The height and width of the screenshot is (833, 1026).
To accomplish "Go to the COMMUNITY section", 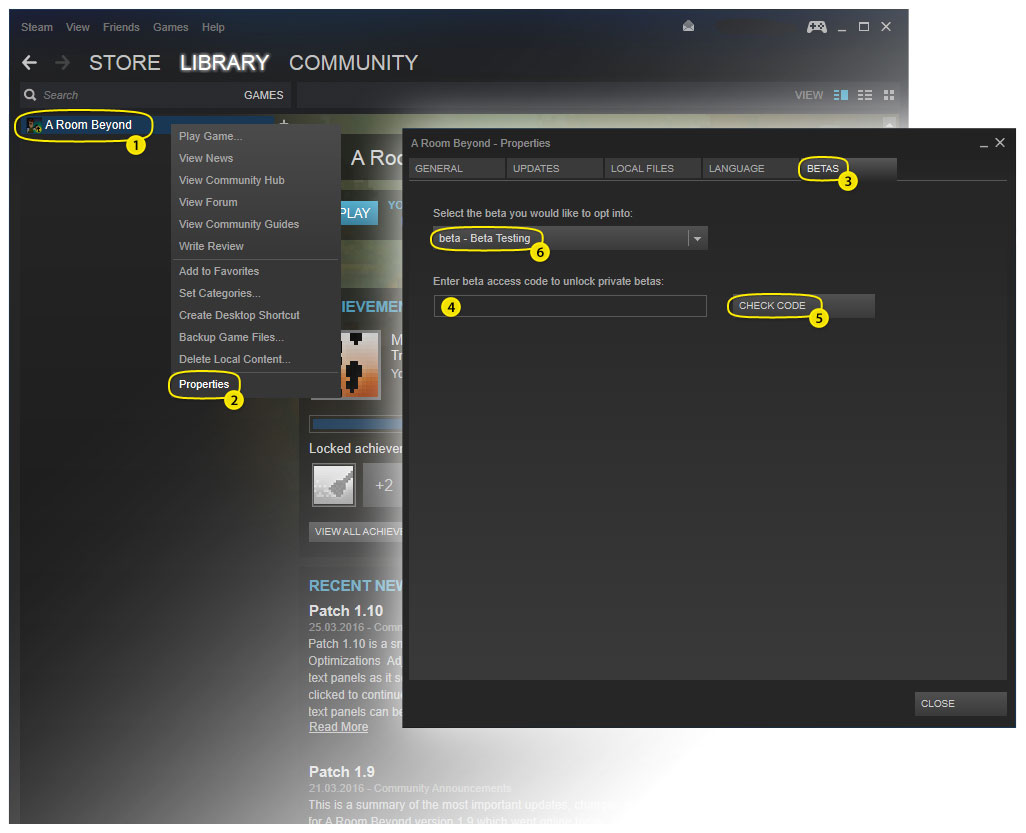I will 353,63.
